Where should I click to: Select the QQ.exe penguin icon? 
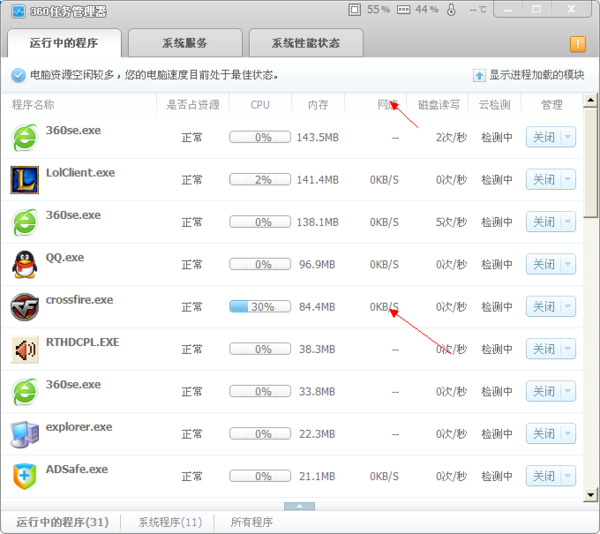pos(25,264)
